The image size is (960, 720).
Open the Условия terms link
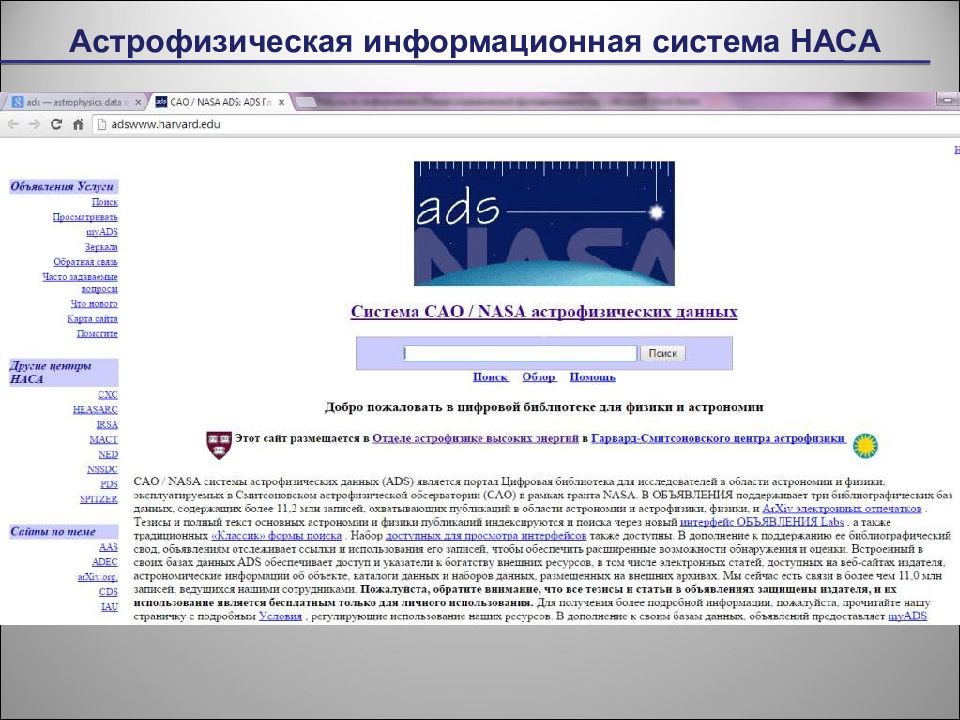point(280,616)
